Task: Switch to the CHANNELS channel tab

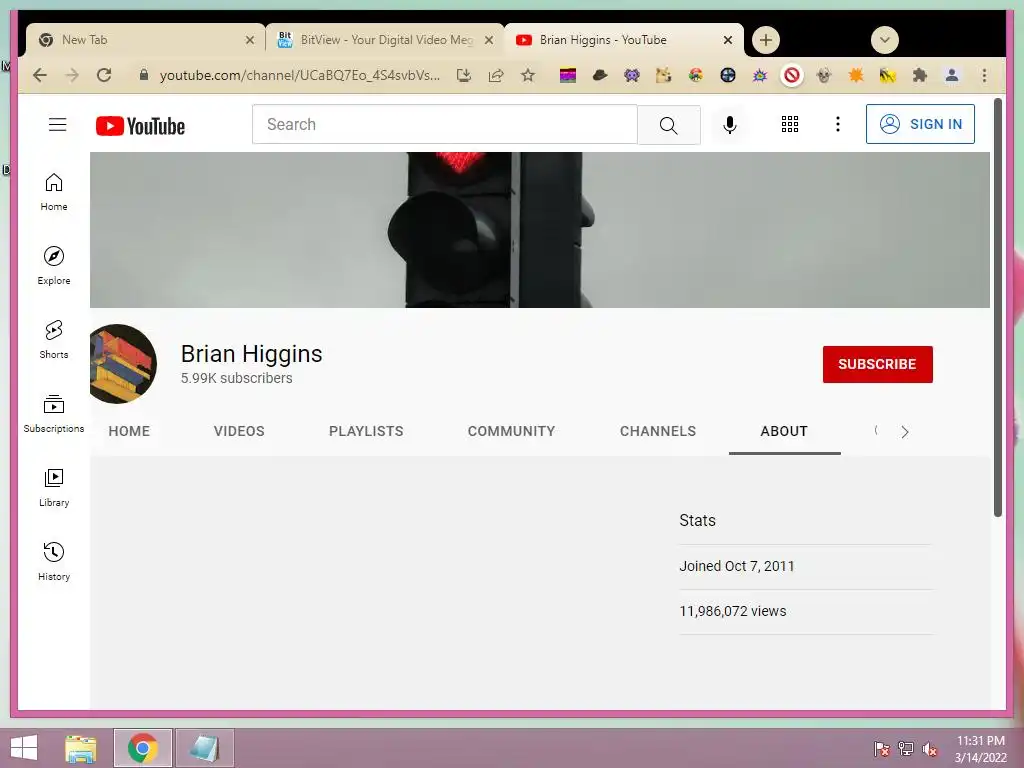Action: tap(658, 431)
